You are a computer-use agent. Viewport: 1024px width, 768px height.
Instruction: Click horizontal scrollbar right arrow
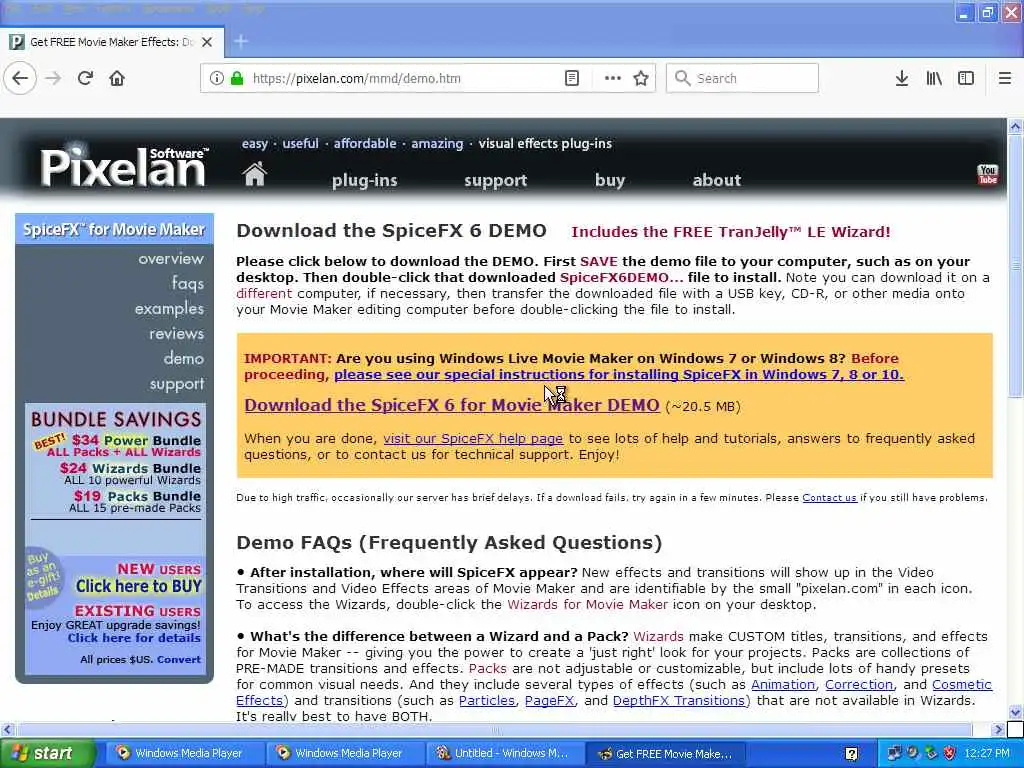coord(997,729)
